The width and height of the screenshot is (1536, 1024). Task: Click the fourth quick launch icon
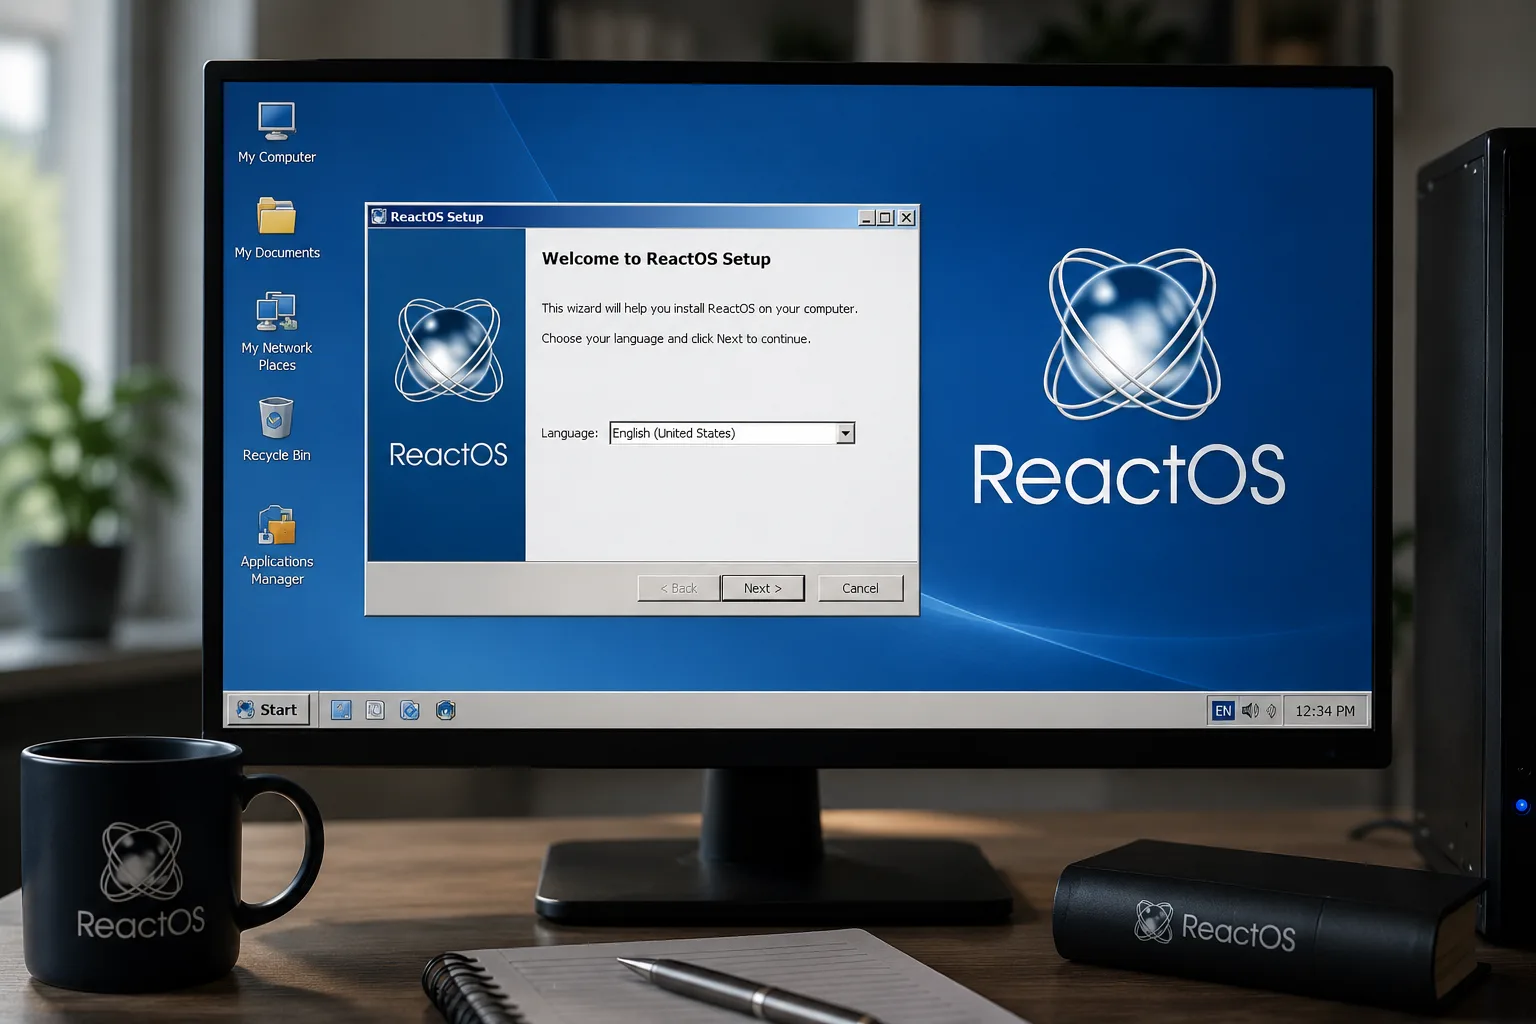tap(446, 710)
